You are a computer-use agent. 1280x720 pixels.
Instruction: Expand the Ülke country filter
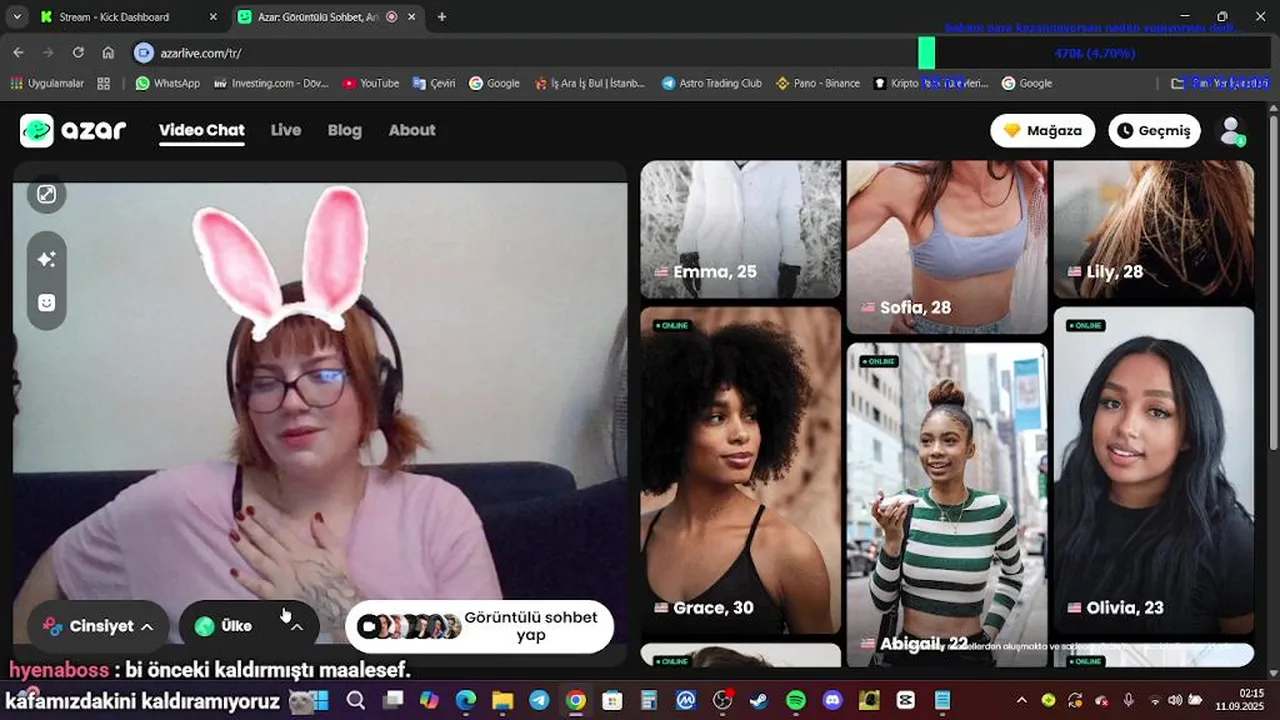(249, 626)
